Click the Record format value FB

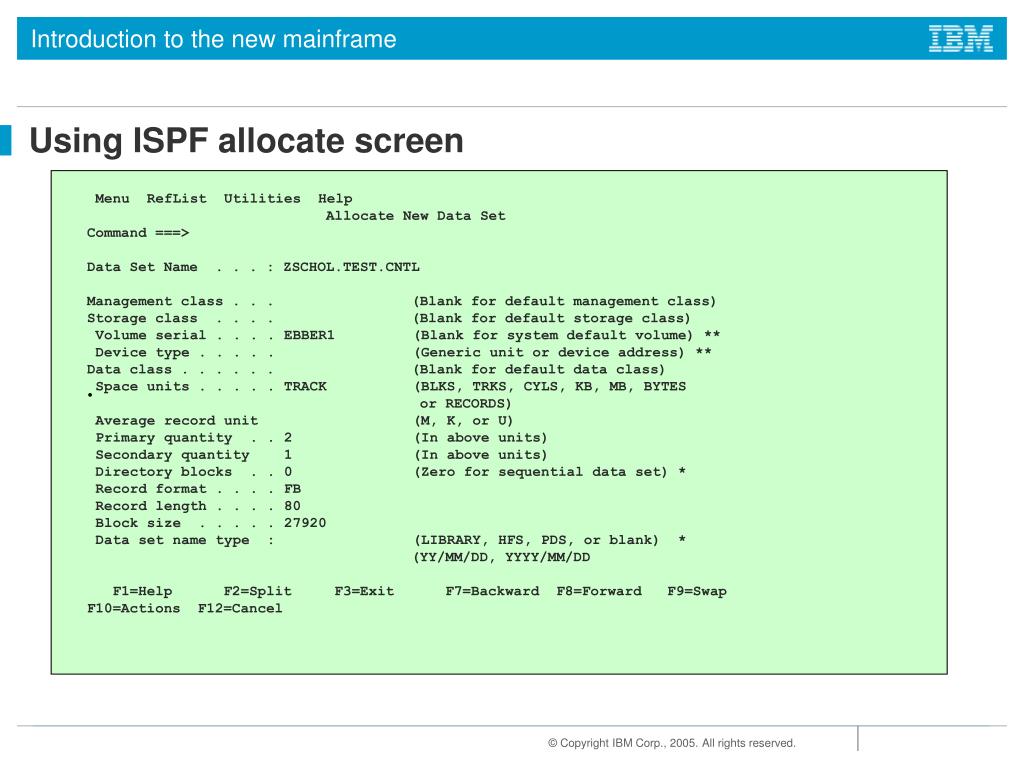click(293, 488)
